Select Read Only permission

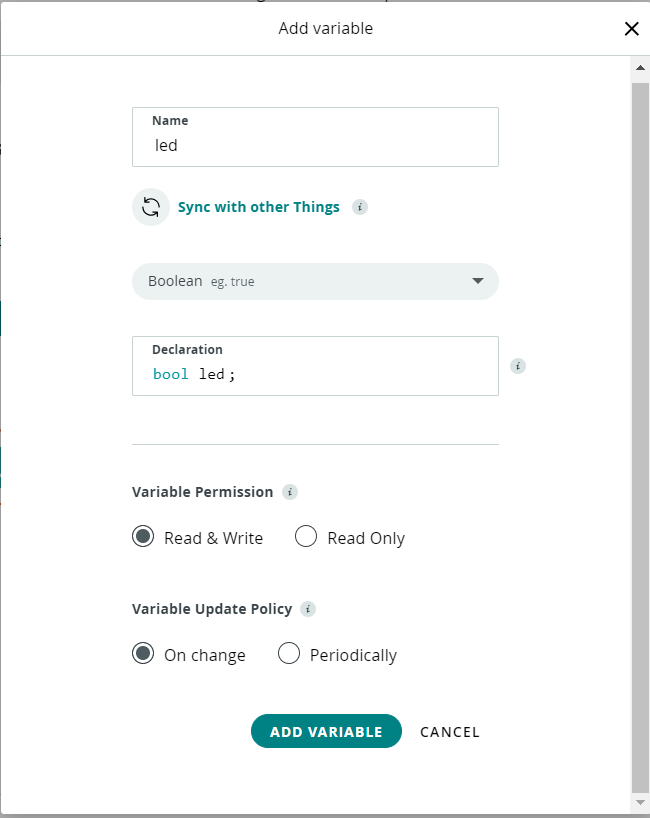(x=306, y=537)
